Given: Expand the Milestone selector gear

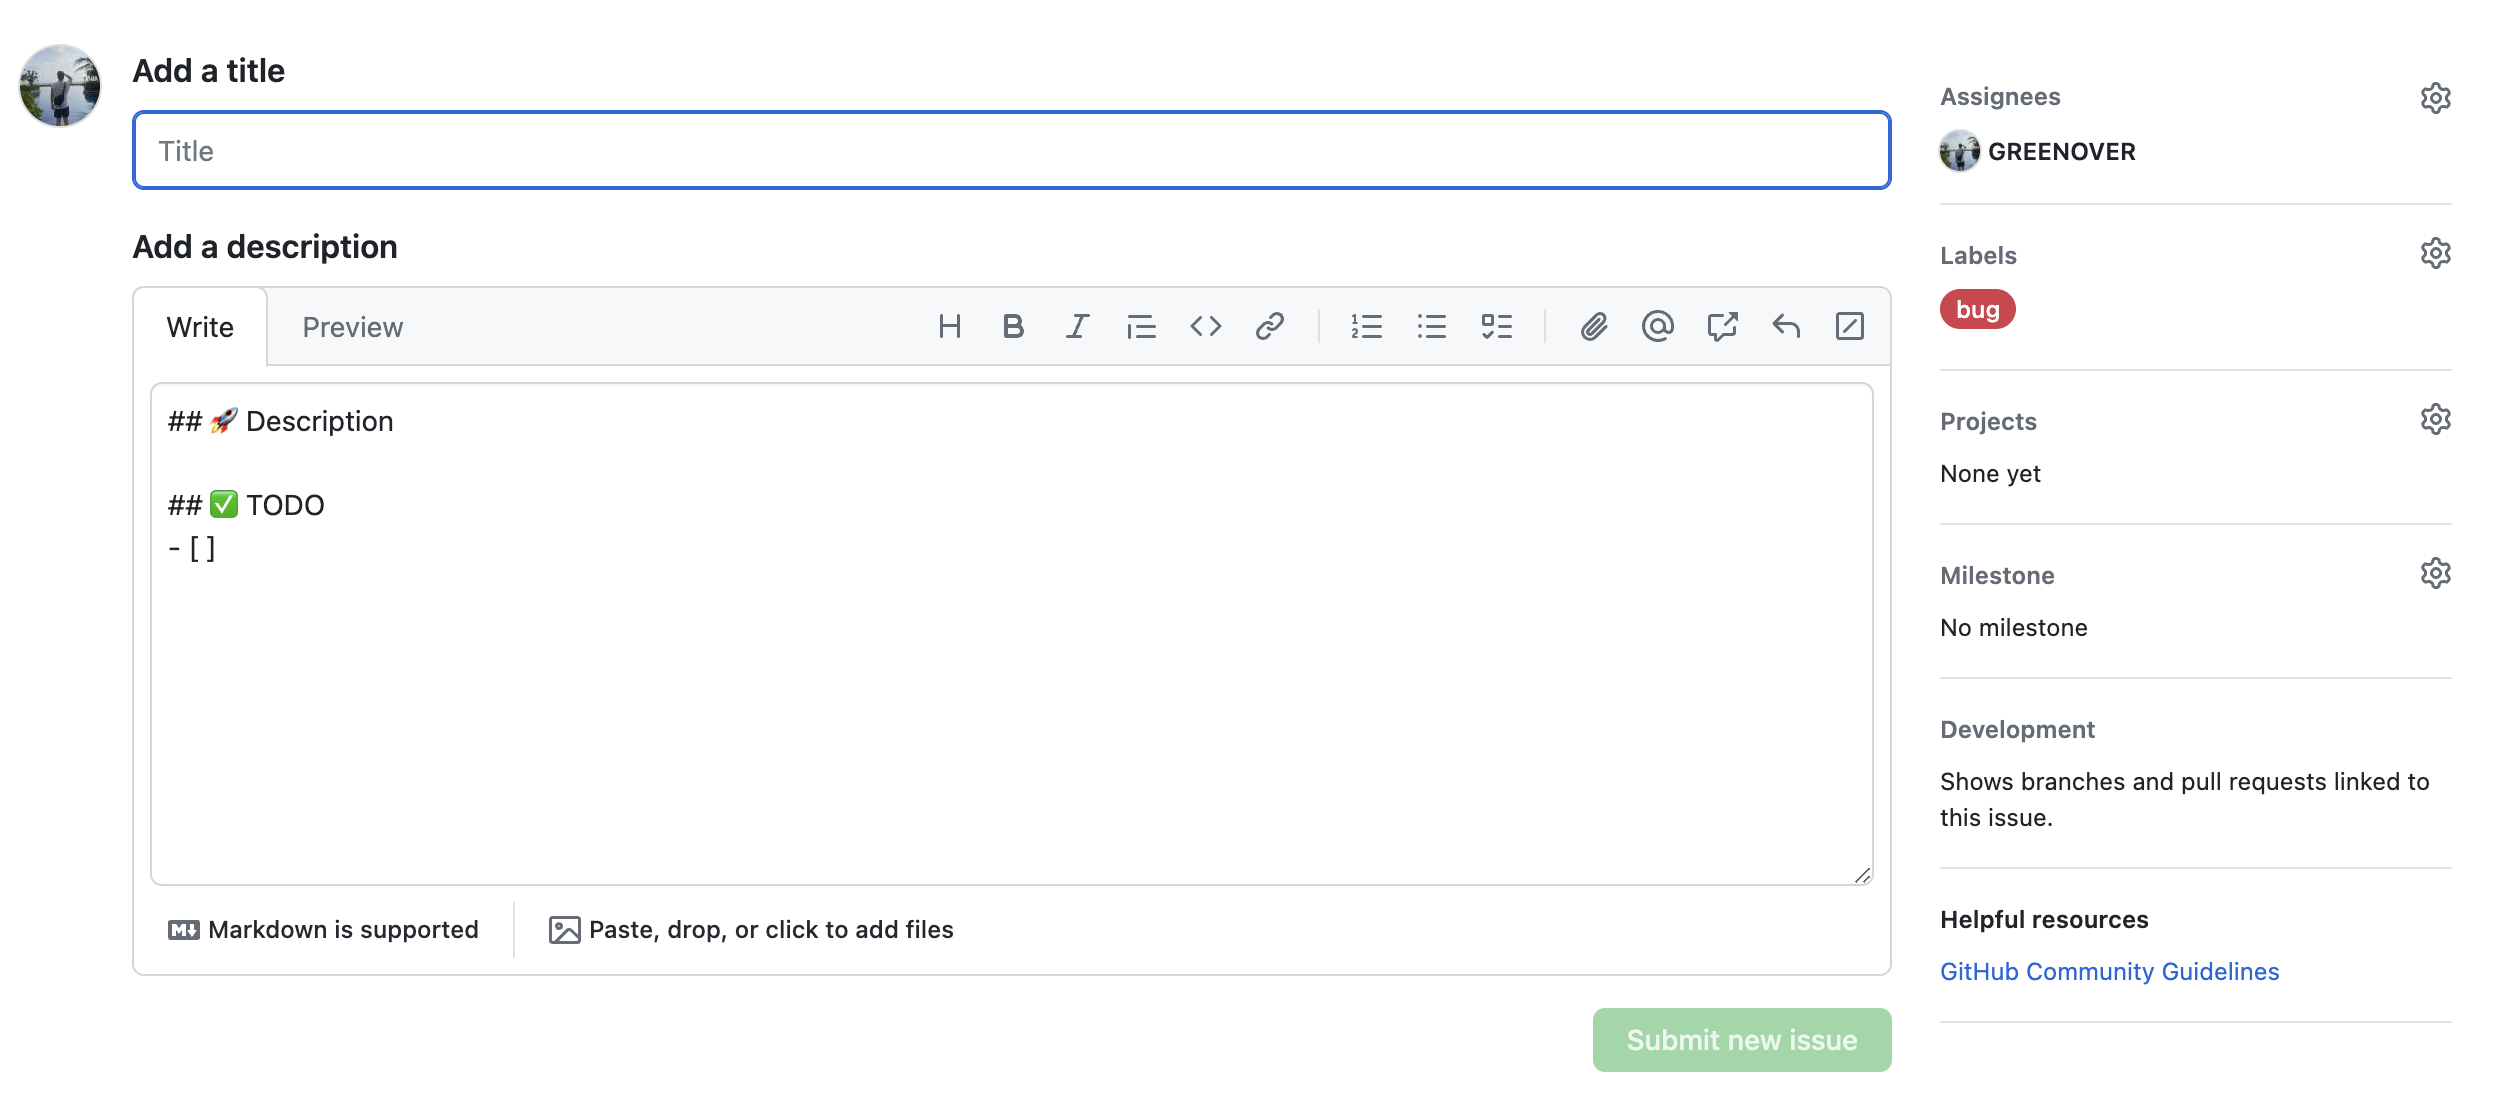Looking at the screenshot, I should [x=2435, y=574].
